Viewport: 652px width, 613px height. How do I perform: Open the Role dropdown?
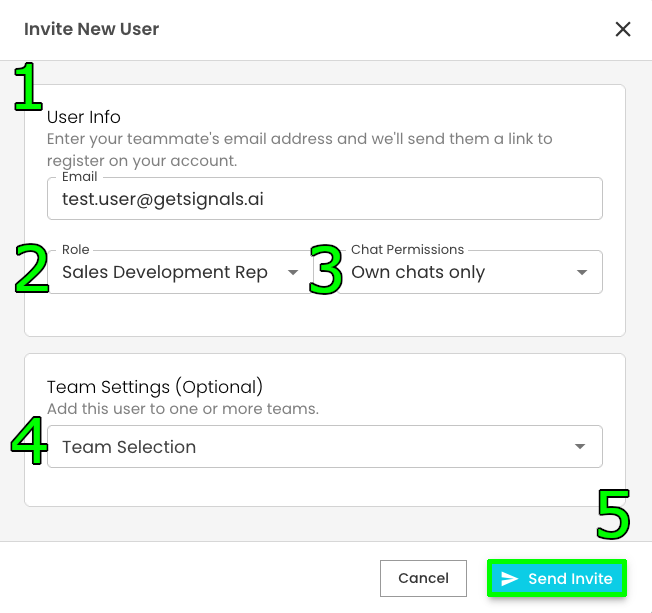[180, 272]
